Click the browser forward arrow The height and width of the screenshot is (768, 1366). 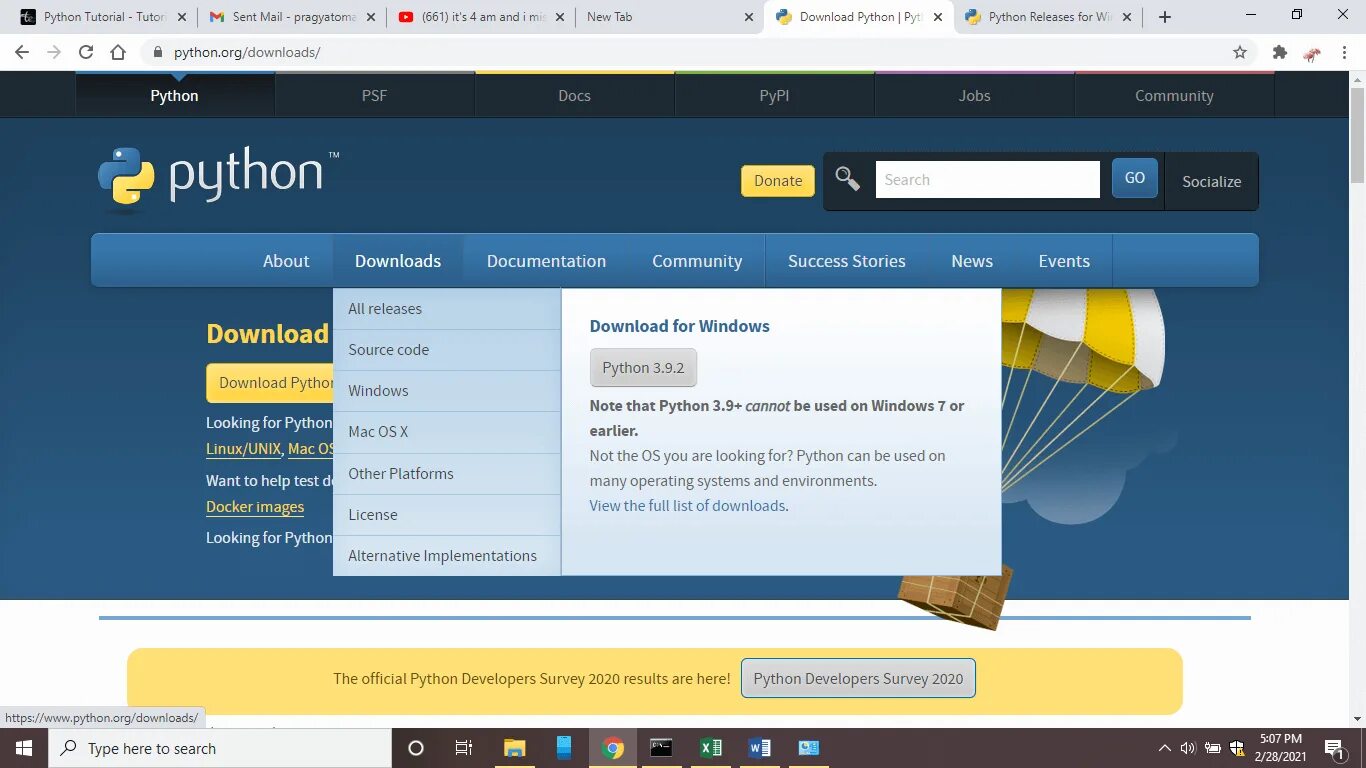[x=54, y=52]
